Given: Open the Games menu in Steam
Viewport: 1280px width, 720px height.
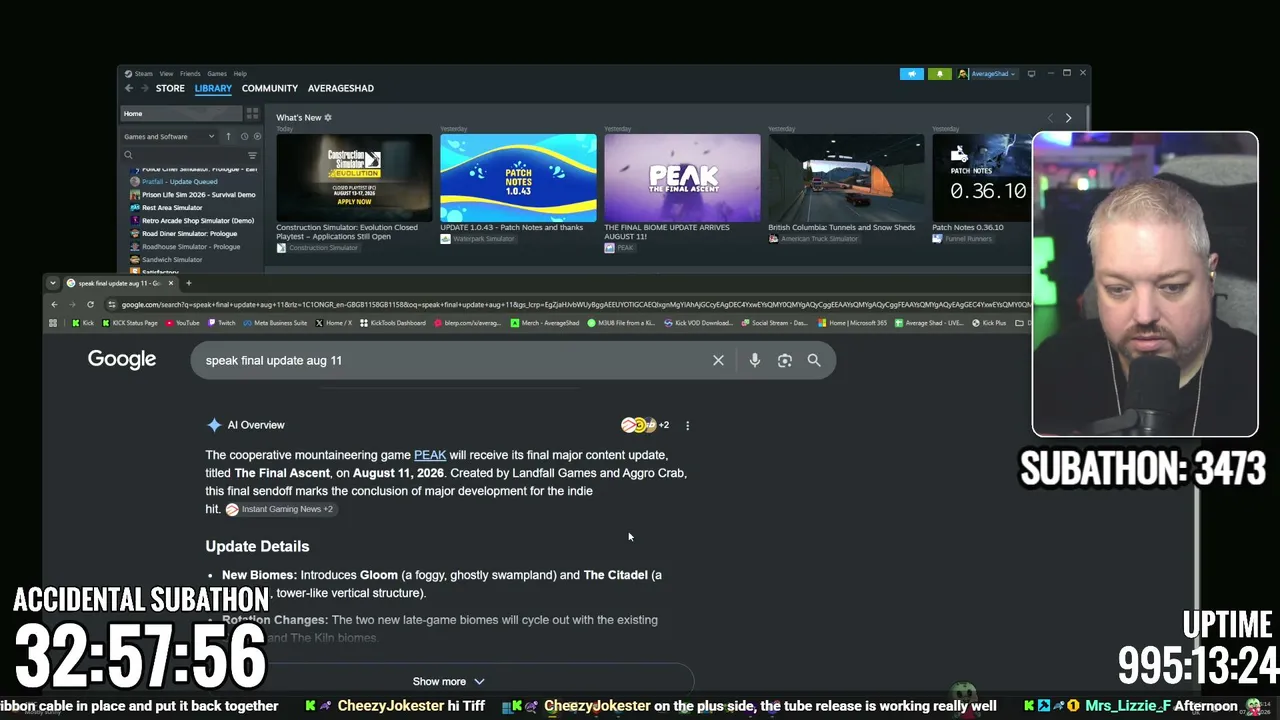Looking at the screenshot, I should (217, 74).
